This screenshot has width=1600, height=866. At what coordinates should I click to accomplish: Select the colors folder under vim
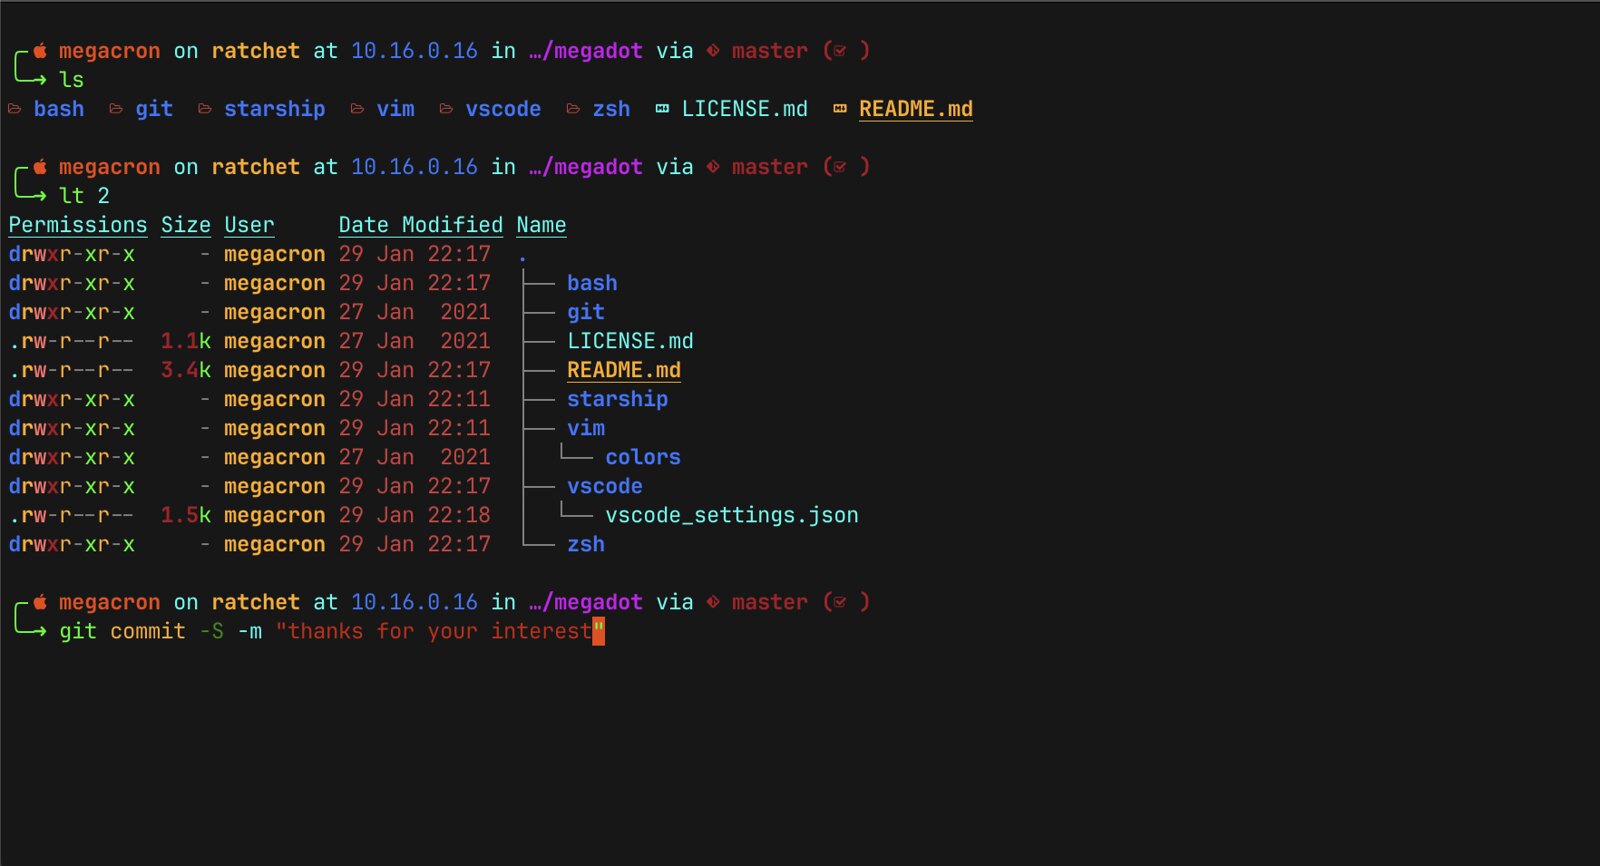coord(643,457)
